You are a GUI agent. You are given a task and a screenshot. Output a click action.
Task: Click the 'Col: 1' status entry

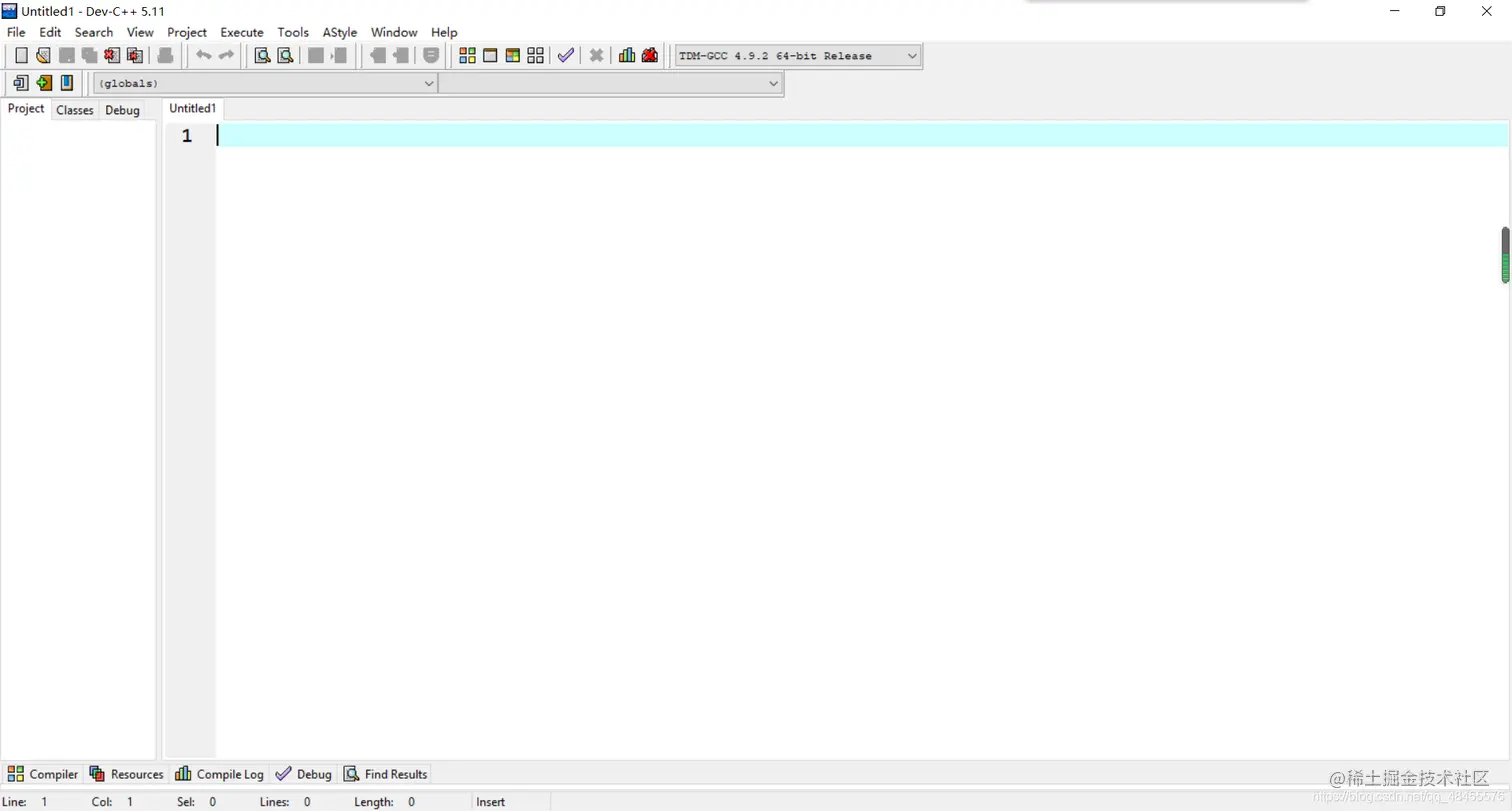pyautogui.click(x=112, y=802)
